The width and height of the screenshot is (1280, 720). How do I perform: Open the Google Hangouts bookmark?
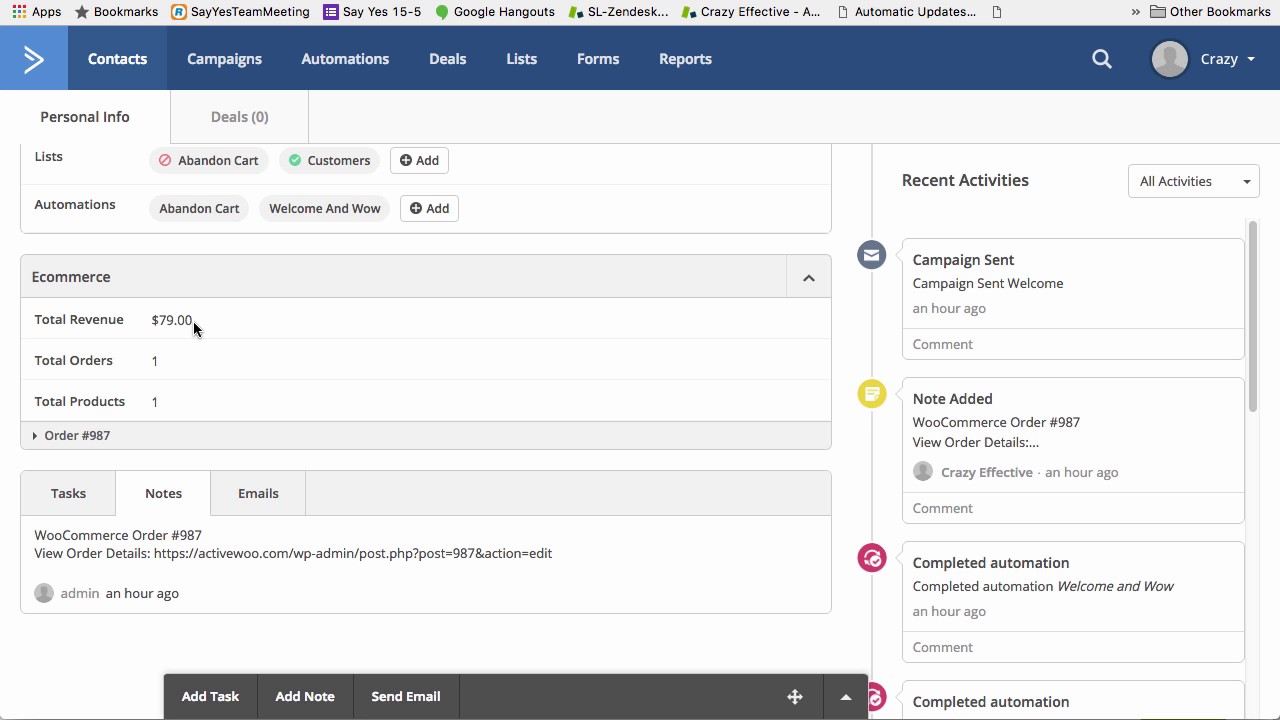494,12
